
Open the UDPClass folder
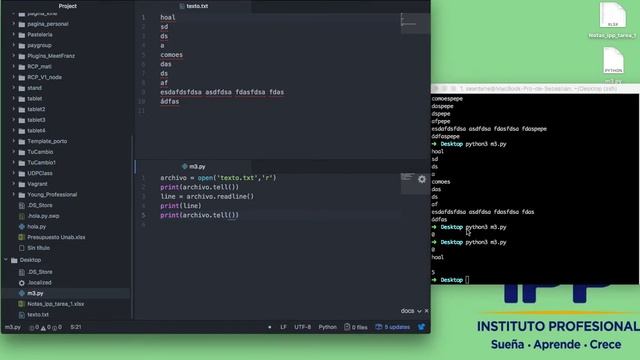click(x=40, y=173)
